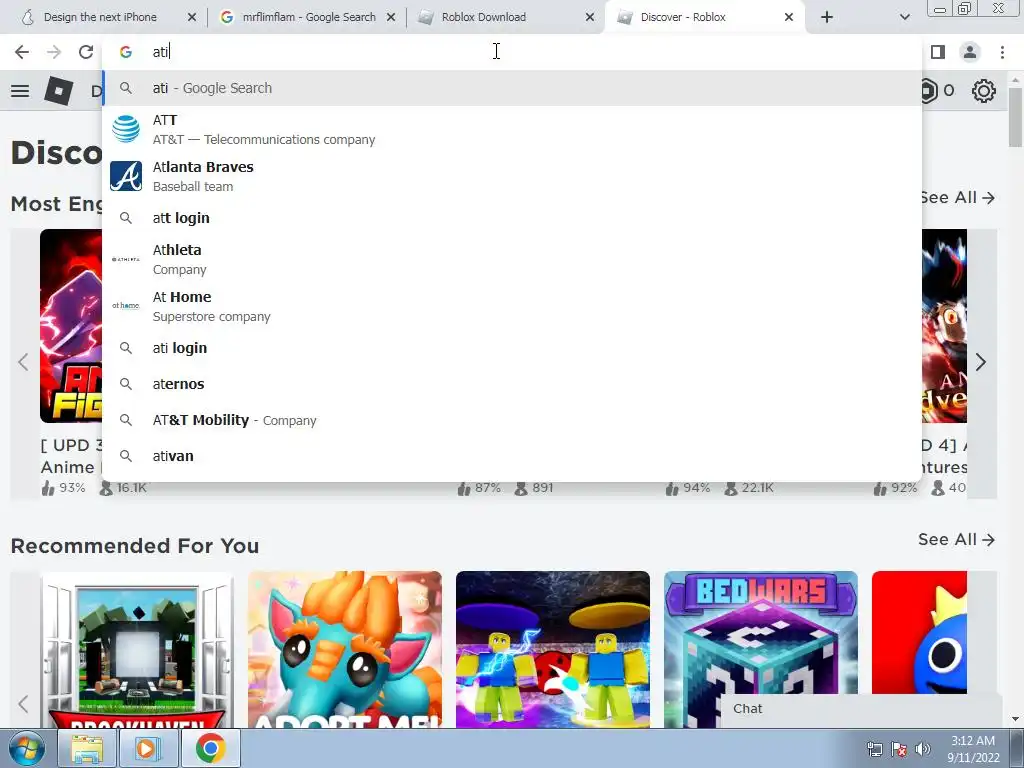Open the Roblox settings gear
The width and height of the screenshot is (1024, 768).
coord(984,91)
